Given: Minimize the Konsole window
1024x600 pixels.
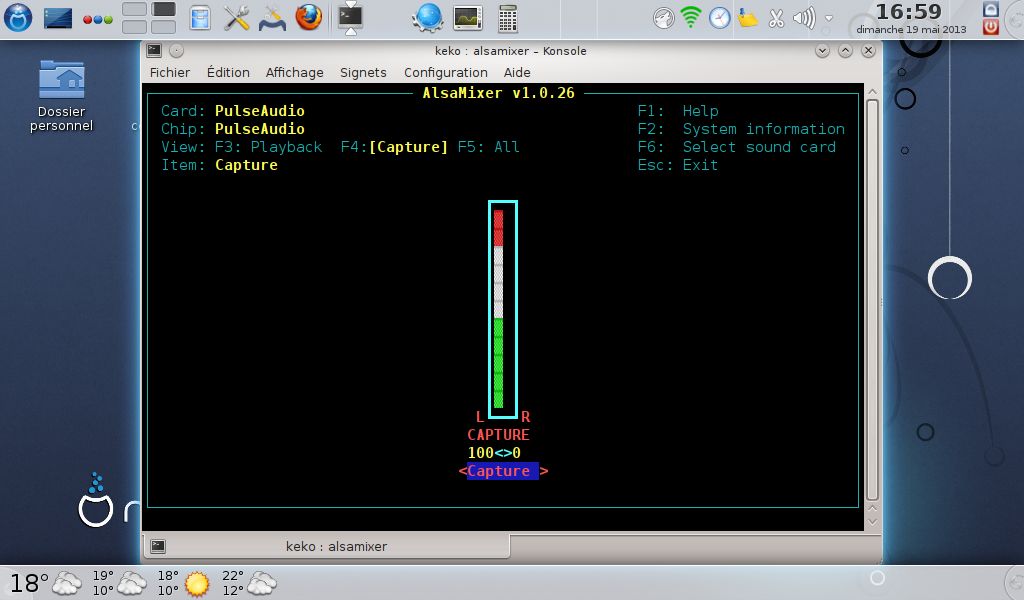Looking at the screenshot, I should pyautogui.click(x=822, y=50).
